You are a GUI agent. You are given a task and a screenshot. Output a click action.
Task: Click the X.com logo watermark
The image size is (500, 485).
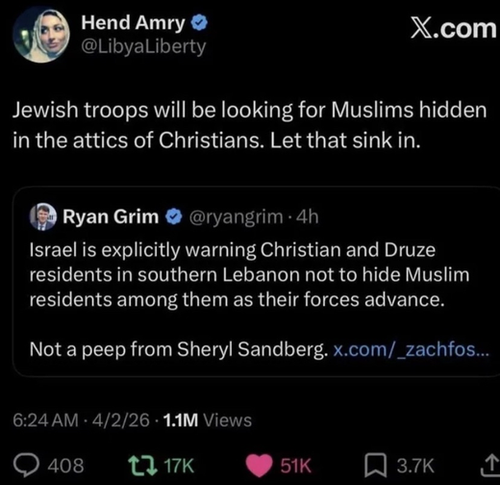click(453, 29)
